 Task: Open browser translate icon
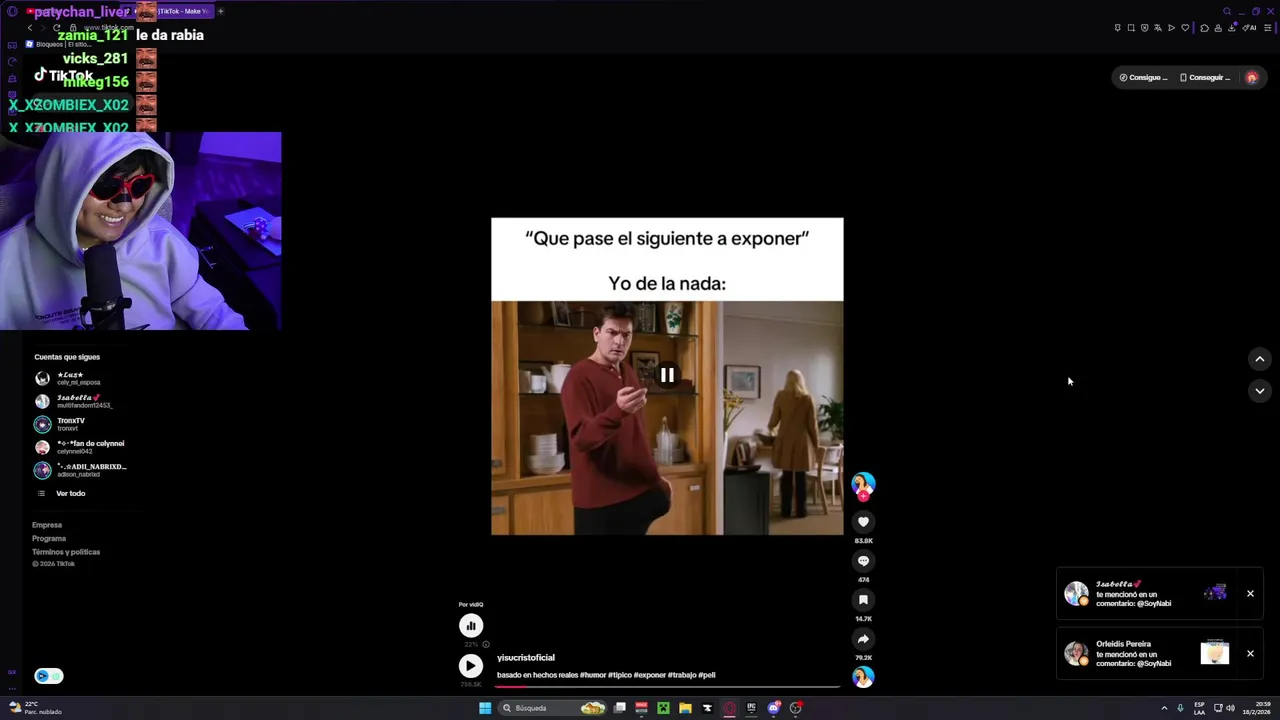pyautogui.click(x=1158, y=28)
